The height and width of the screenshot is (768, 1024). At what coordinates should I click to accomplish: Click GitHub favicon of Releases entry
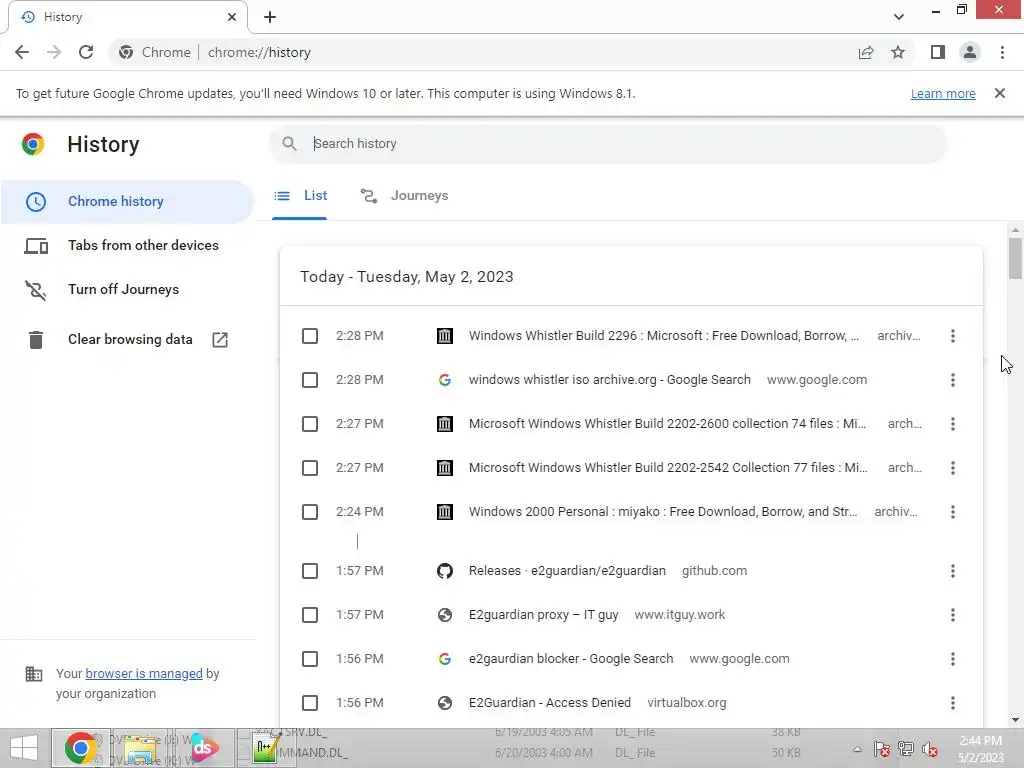pos(445,571)
